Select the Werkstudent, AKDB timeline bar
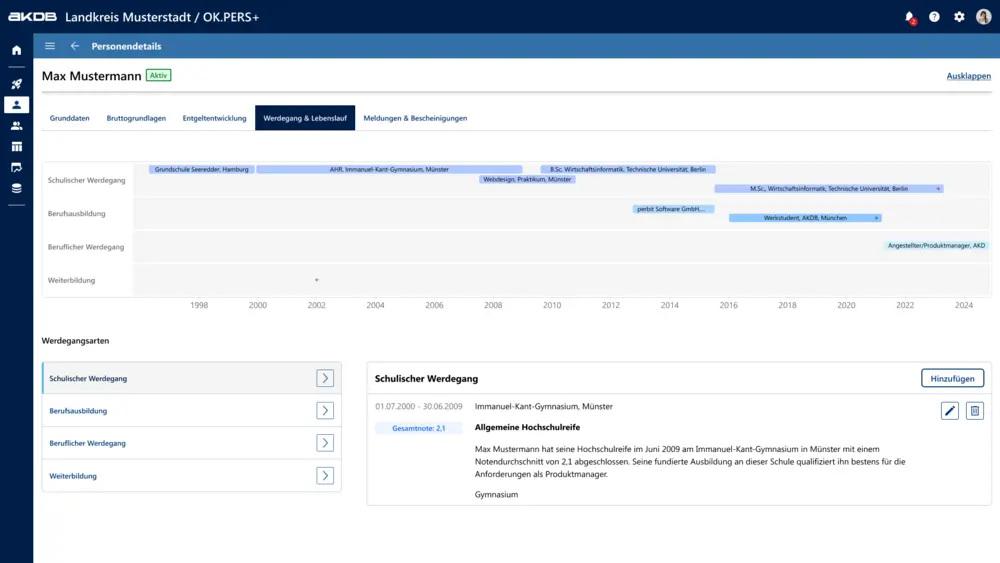The height and width of the screenshot is (563, 1000). click(x=804, y=217)
